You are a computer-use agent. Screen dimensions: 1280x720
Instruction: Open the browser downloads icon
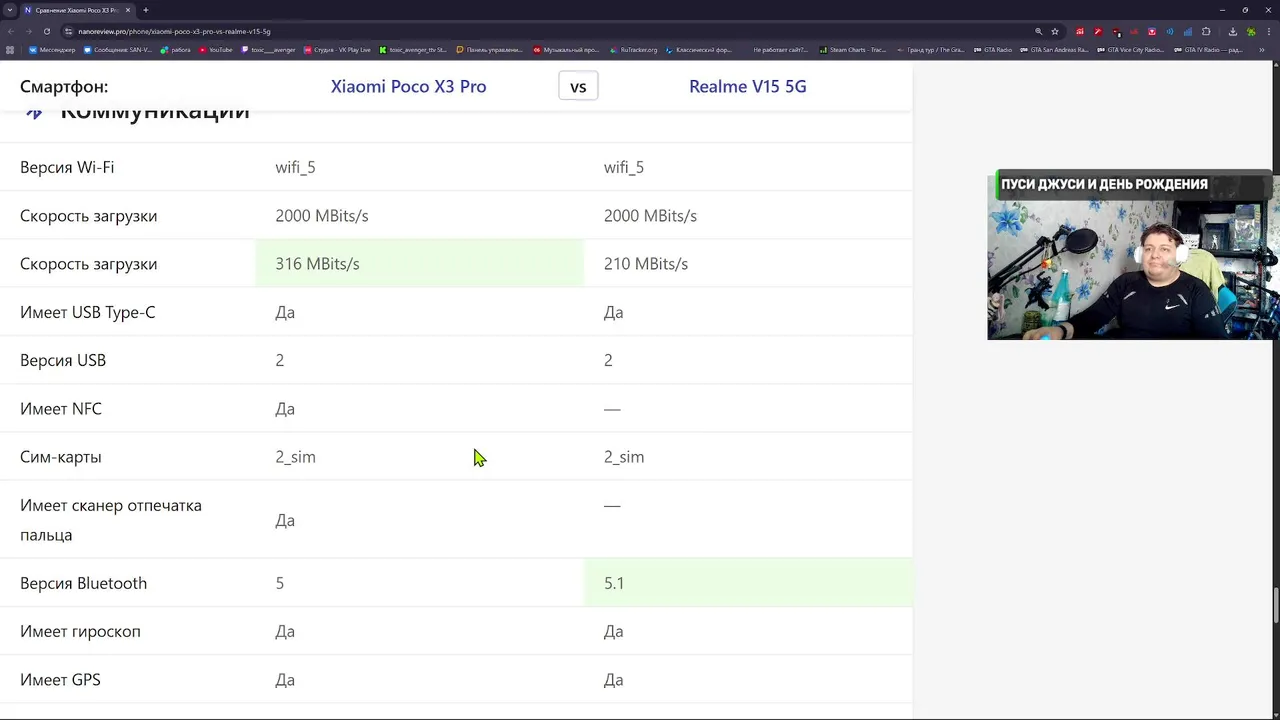[1232, 31]
